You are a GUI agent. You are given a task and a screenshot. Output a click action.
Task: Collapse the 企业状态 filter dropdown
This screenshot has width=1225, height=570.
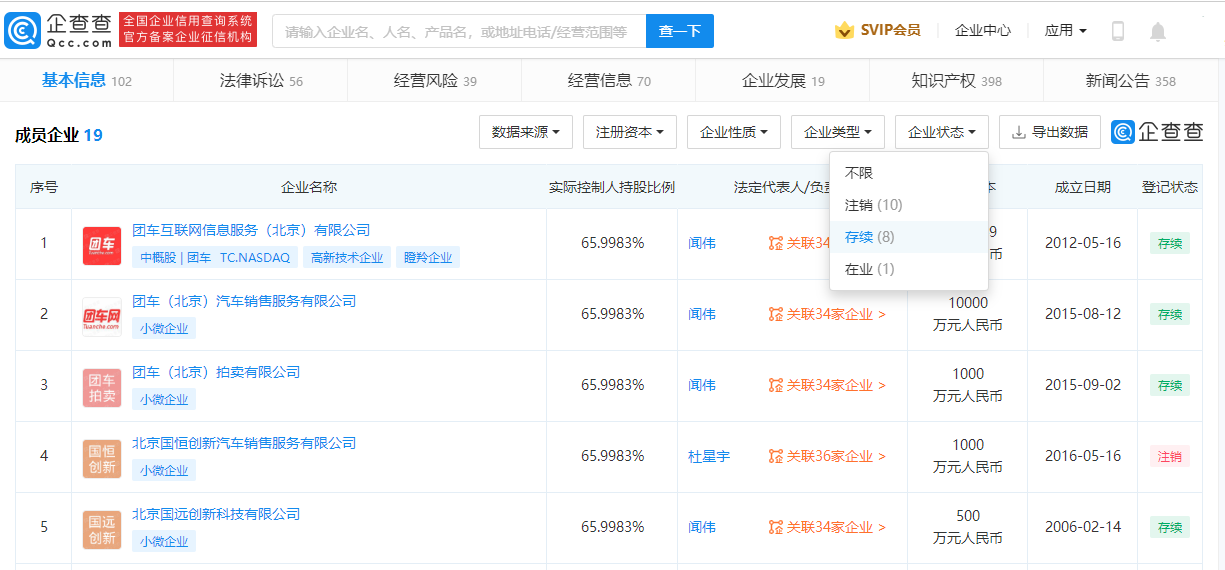point(942,132)
